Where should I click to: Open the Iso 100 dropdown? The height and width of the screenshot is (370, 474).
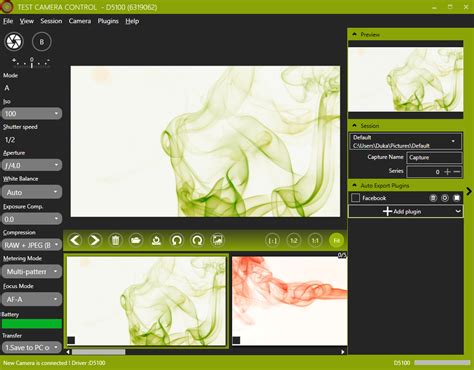point(32,114)
